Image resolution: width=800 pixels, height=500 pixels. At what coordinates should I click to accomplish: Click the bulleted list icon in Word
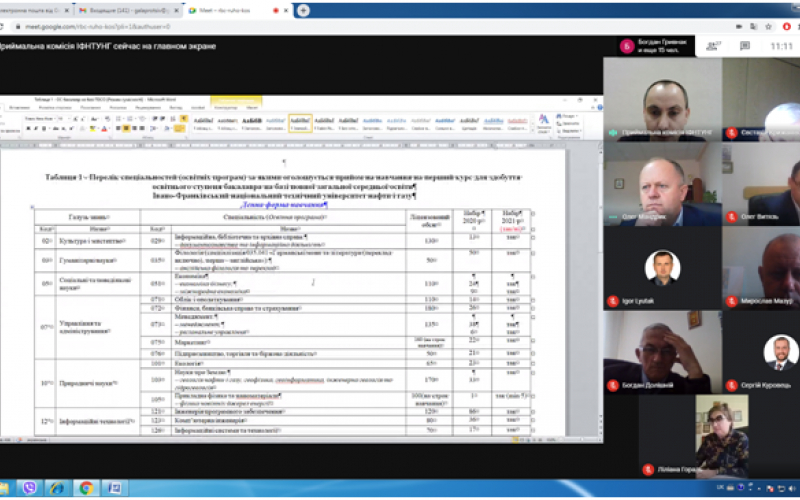pos(119,119)
